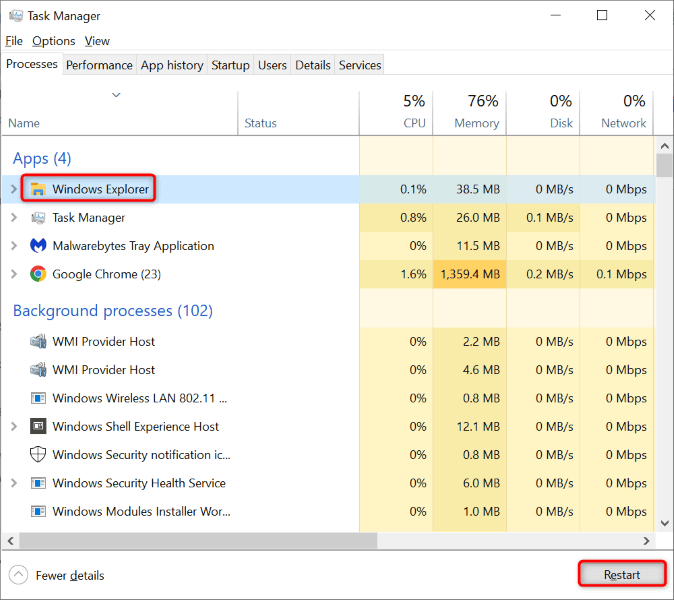Click the first WMI Provider Host icon

tap(38, 342)
